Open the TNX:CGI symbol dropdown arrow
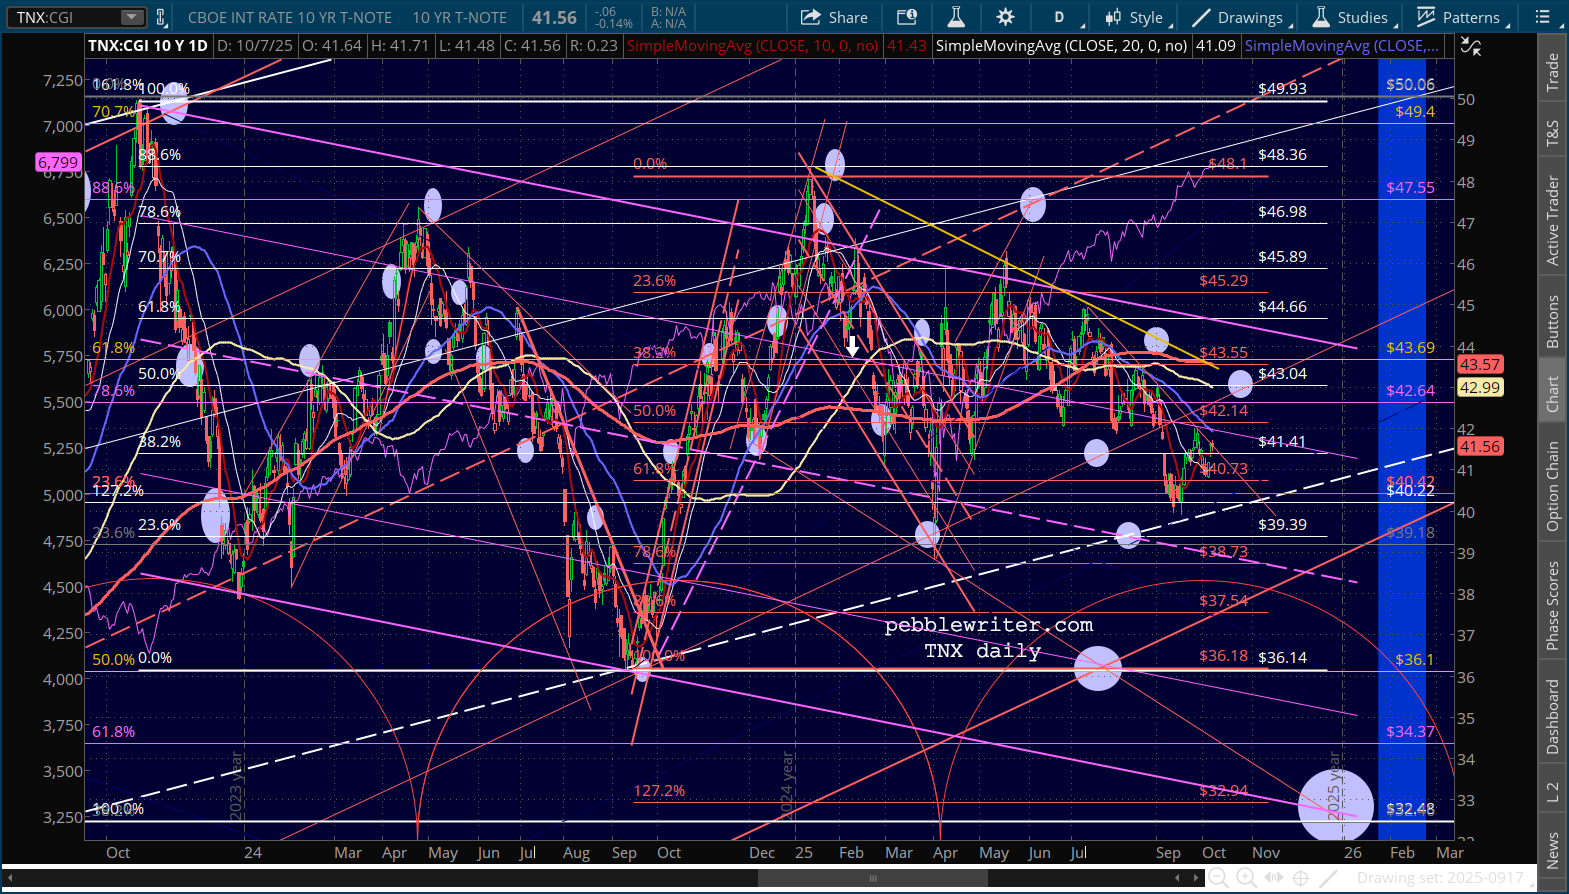The image size is (1569, 894). pyautogui.click(x=132, y=17)
